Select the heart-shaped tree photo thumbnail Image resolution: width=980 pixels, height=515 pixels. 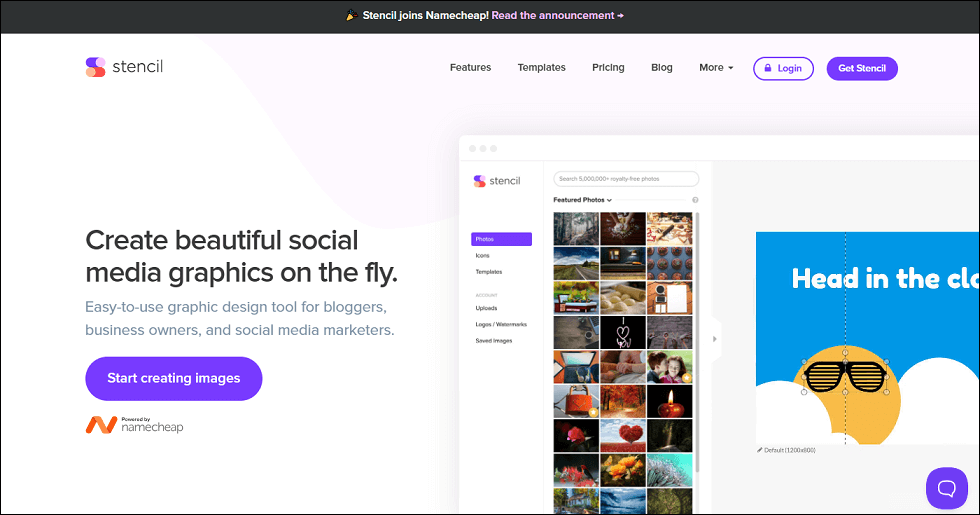(x=623, y=436)
